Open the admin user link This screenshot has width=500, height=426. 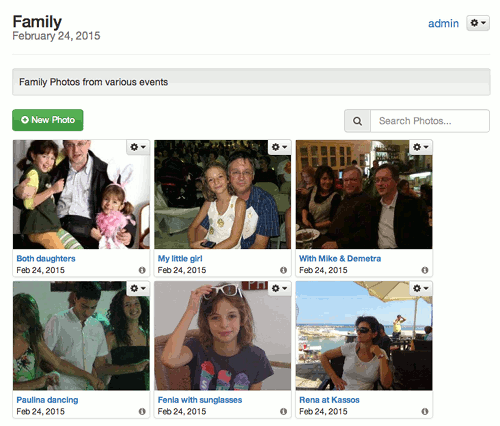click(x=443, y=23)
